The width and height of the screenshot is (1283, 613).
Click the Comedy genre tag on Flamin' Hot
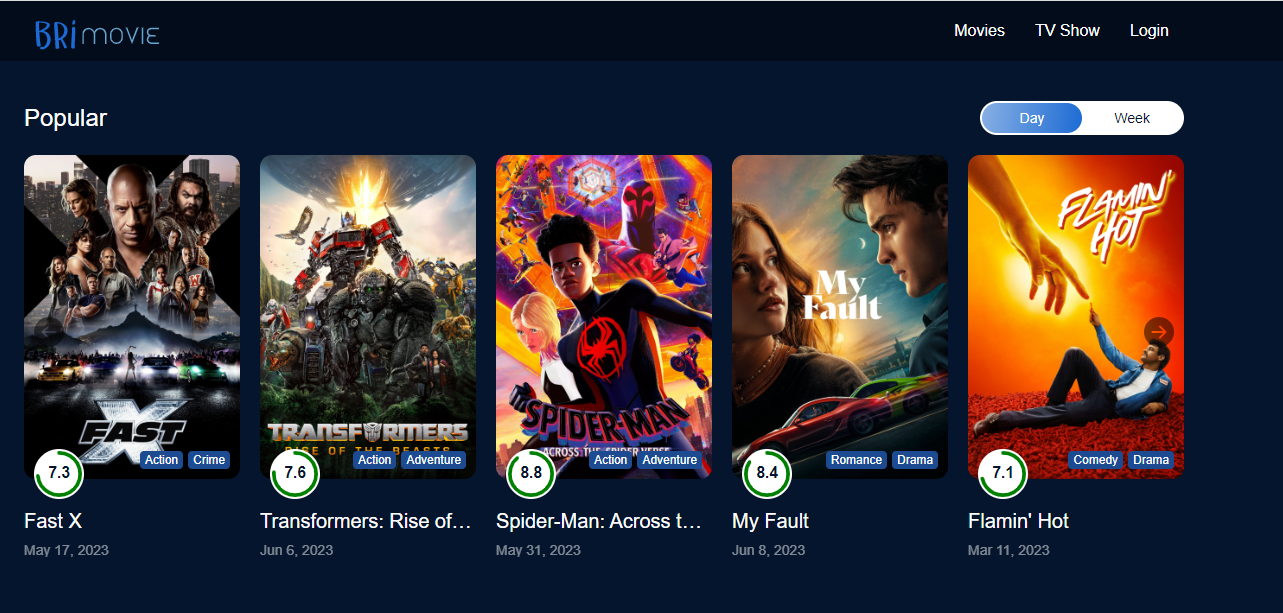point(1095,460)
